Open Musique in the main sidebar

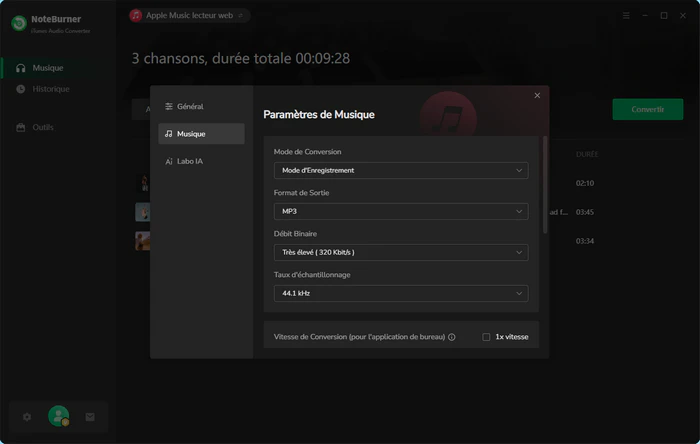tap(58, 68)
